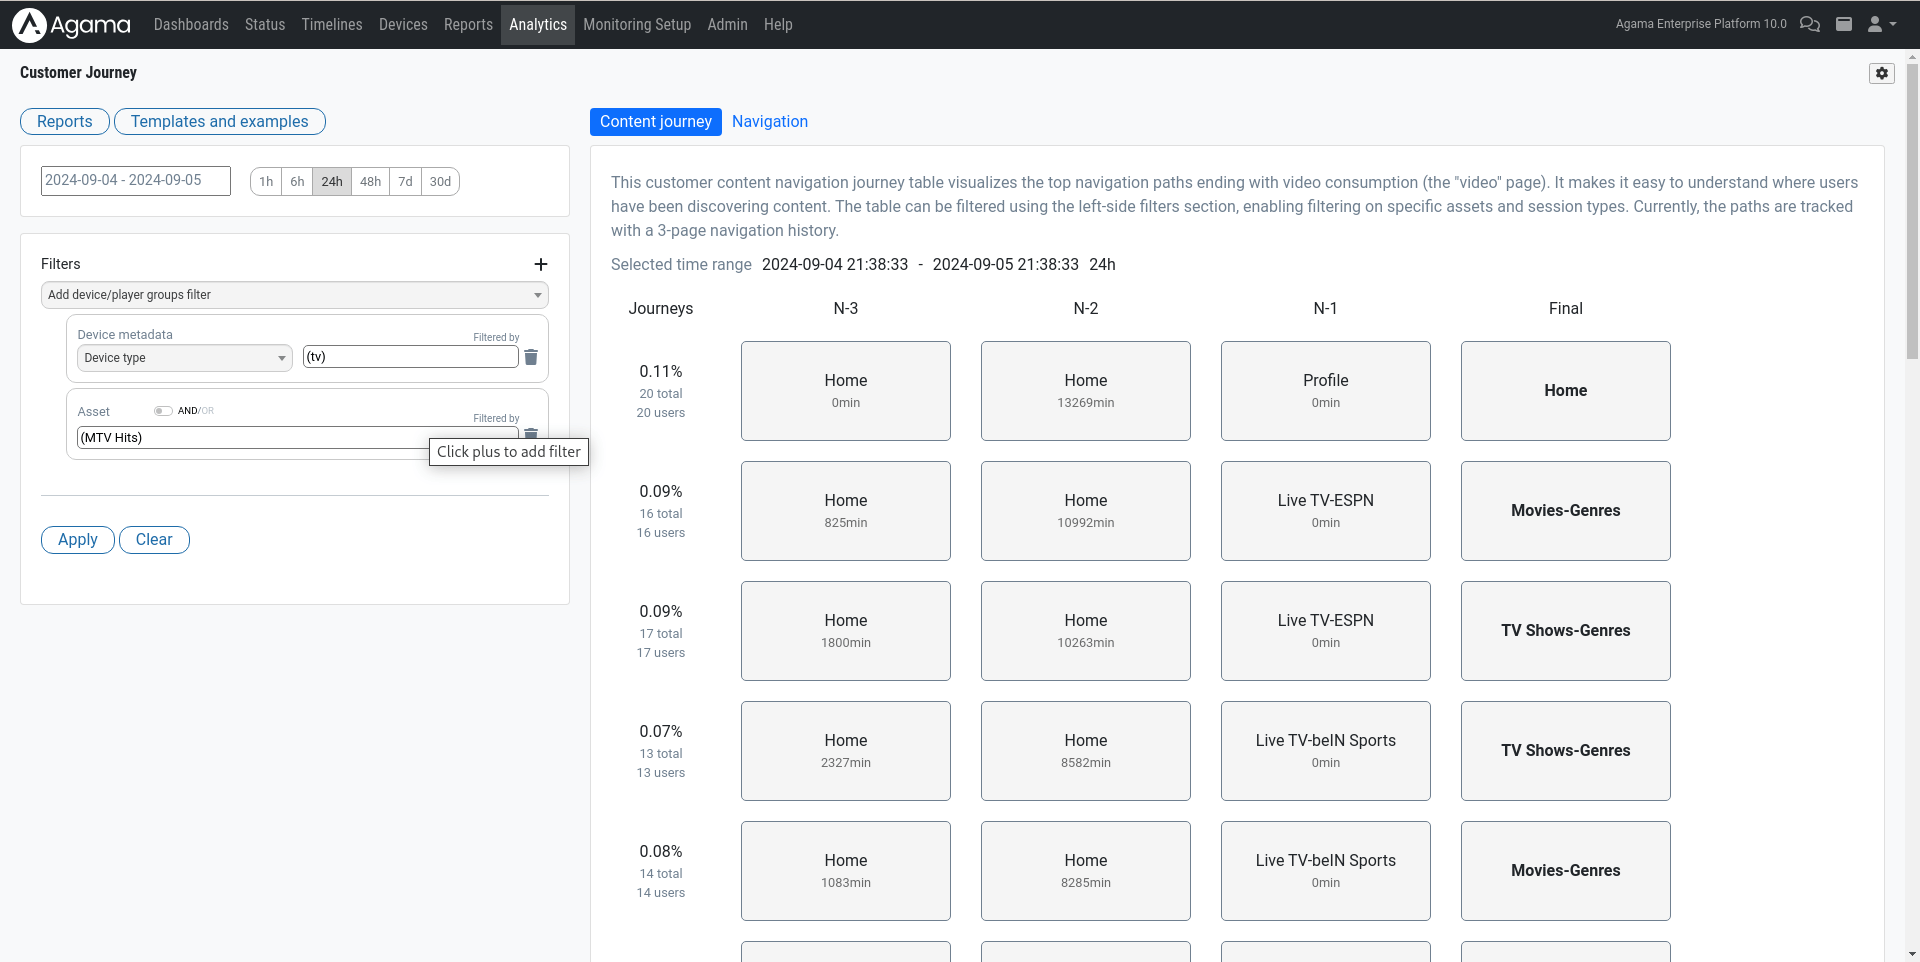Switch to the Navigation tab
The height and width of the screenshot is (962, 1920).
tap(769, 121)
